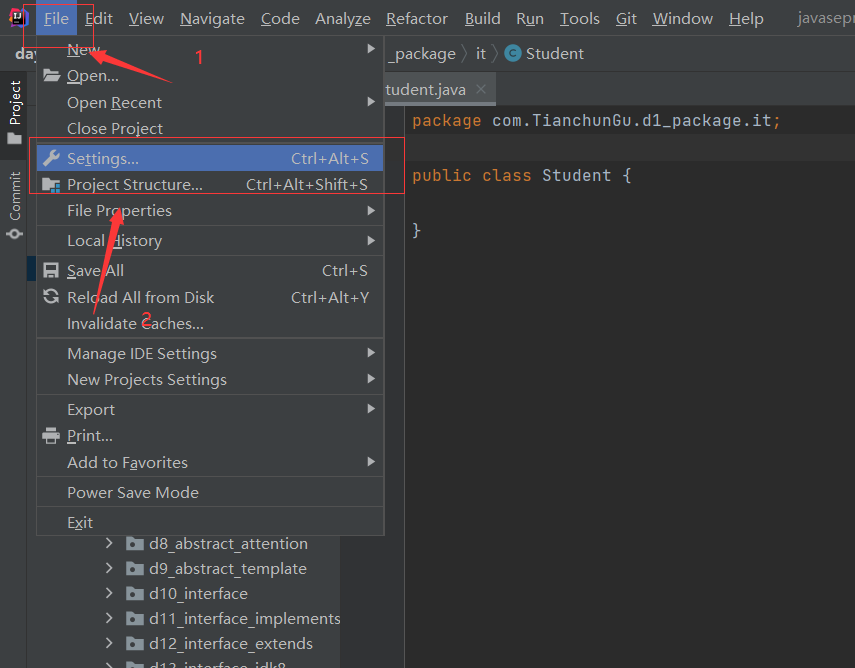Open the Edit menu
The width and height of the screenshot is (855, 668).
(99, 19)
